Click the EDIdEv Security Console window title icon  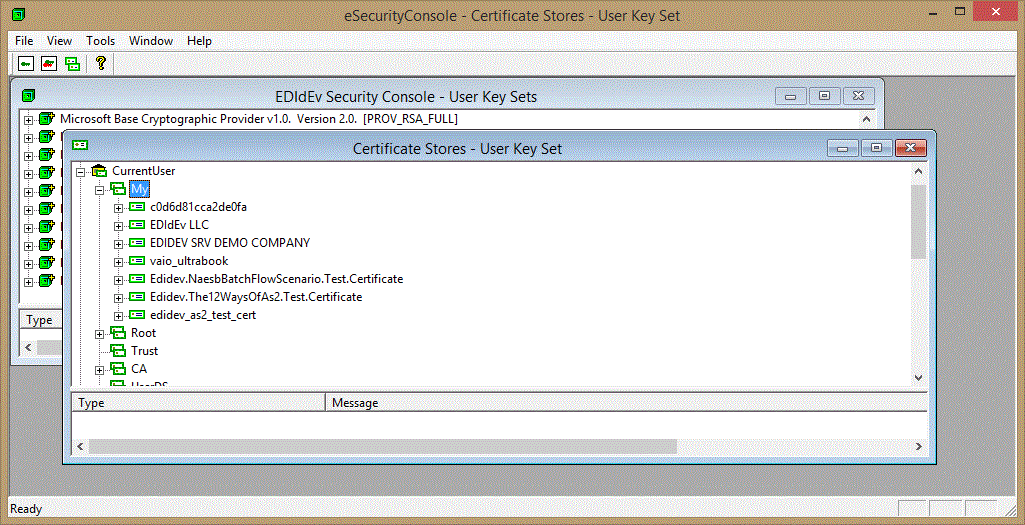pyautogui.click(x=28, y=96)
